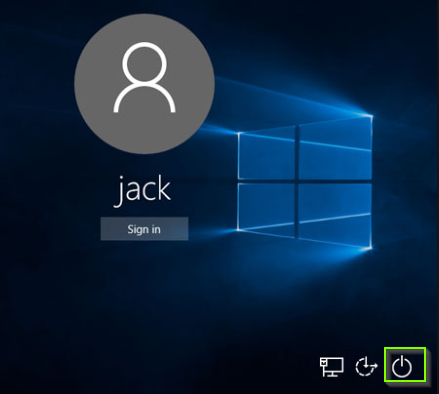This screenshot has height=394, width=439.
Task: Click the Windows logo top-right pane
Action: [x=335, y=148]
